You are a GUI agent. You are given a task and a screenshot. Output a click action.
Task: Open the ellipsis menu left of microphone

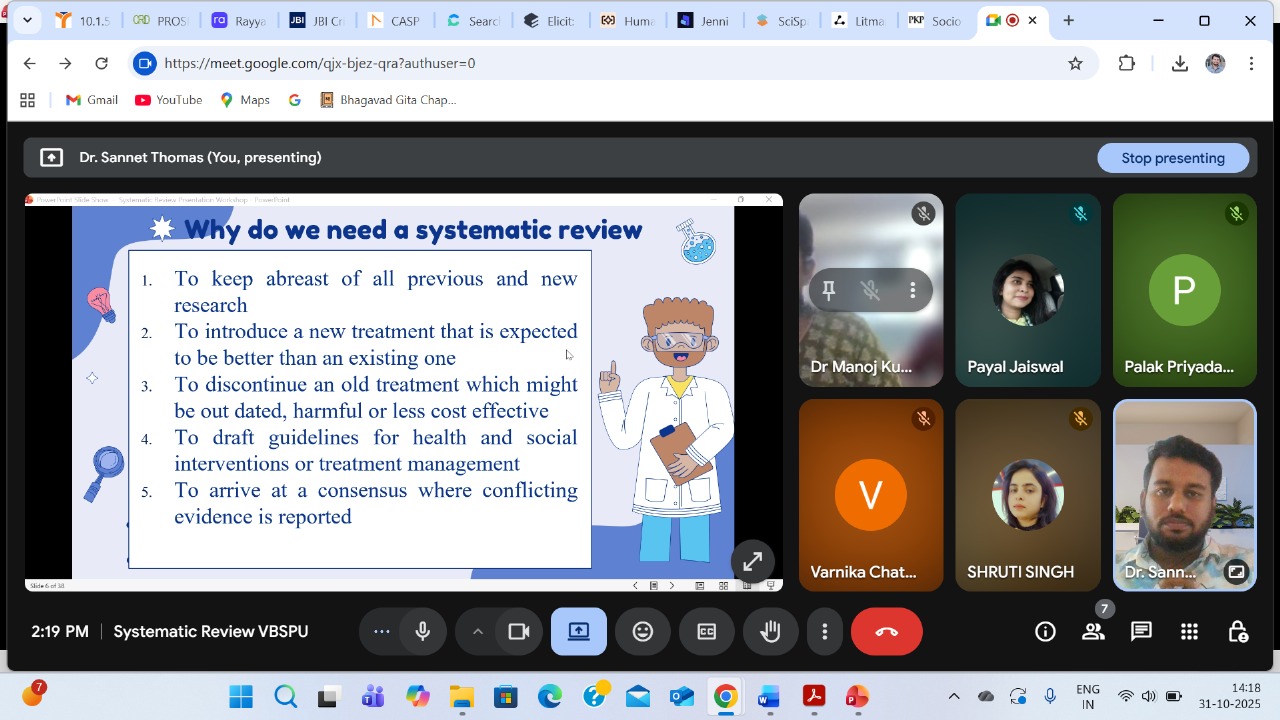[x=381, y=632]
